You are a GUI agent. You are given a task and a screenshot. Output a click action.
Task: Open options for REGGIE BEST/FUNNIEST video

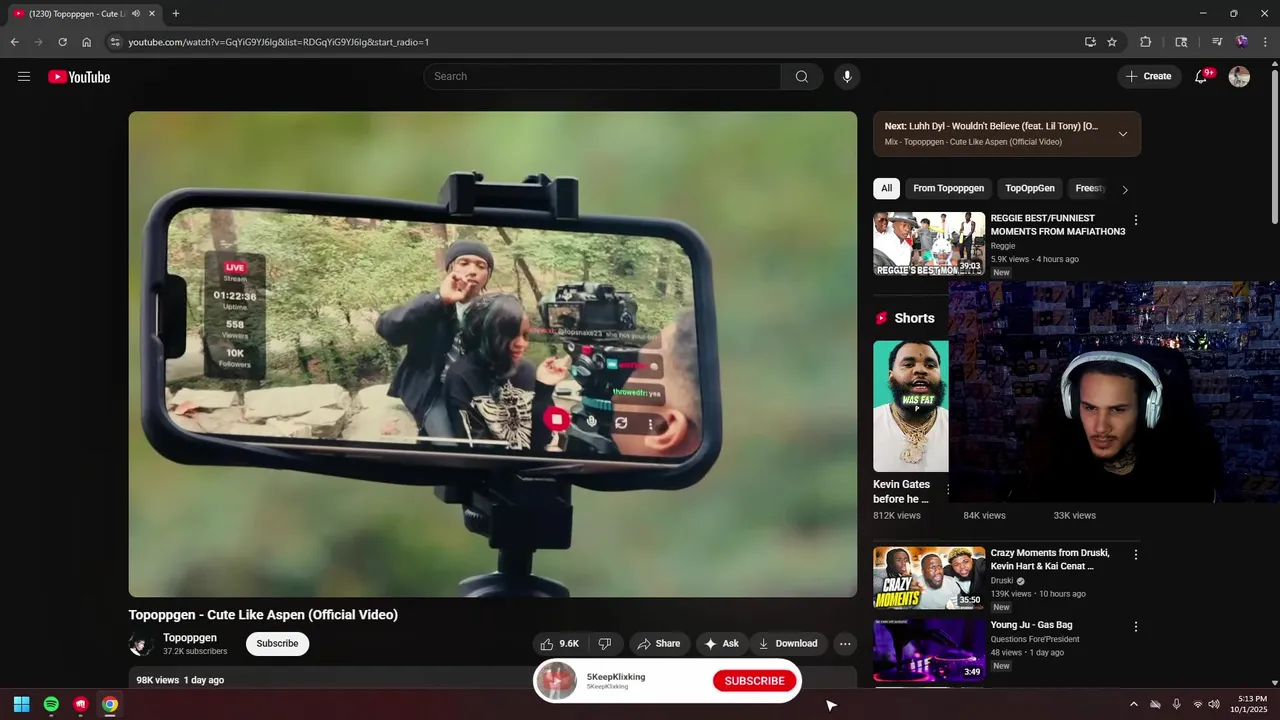point(1135,220)
